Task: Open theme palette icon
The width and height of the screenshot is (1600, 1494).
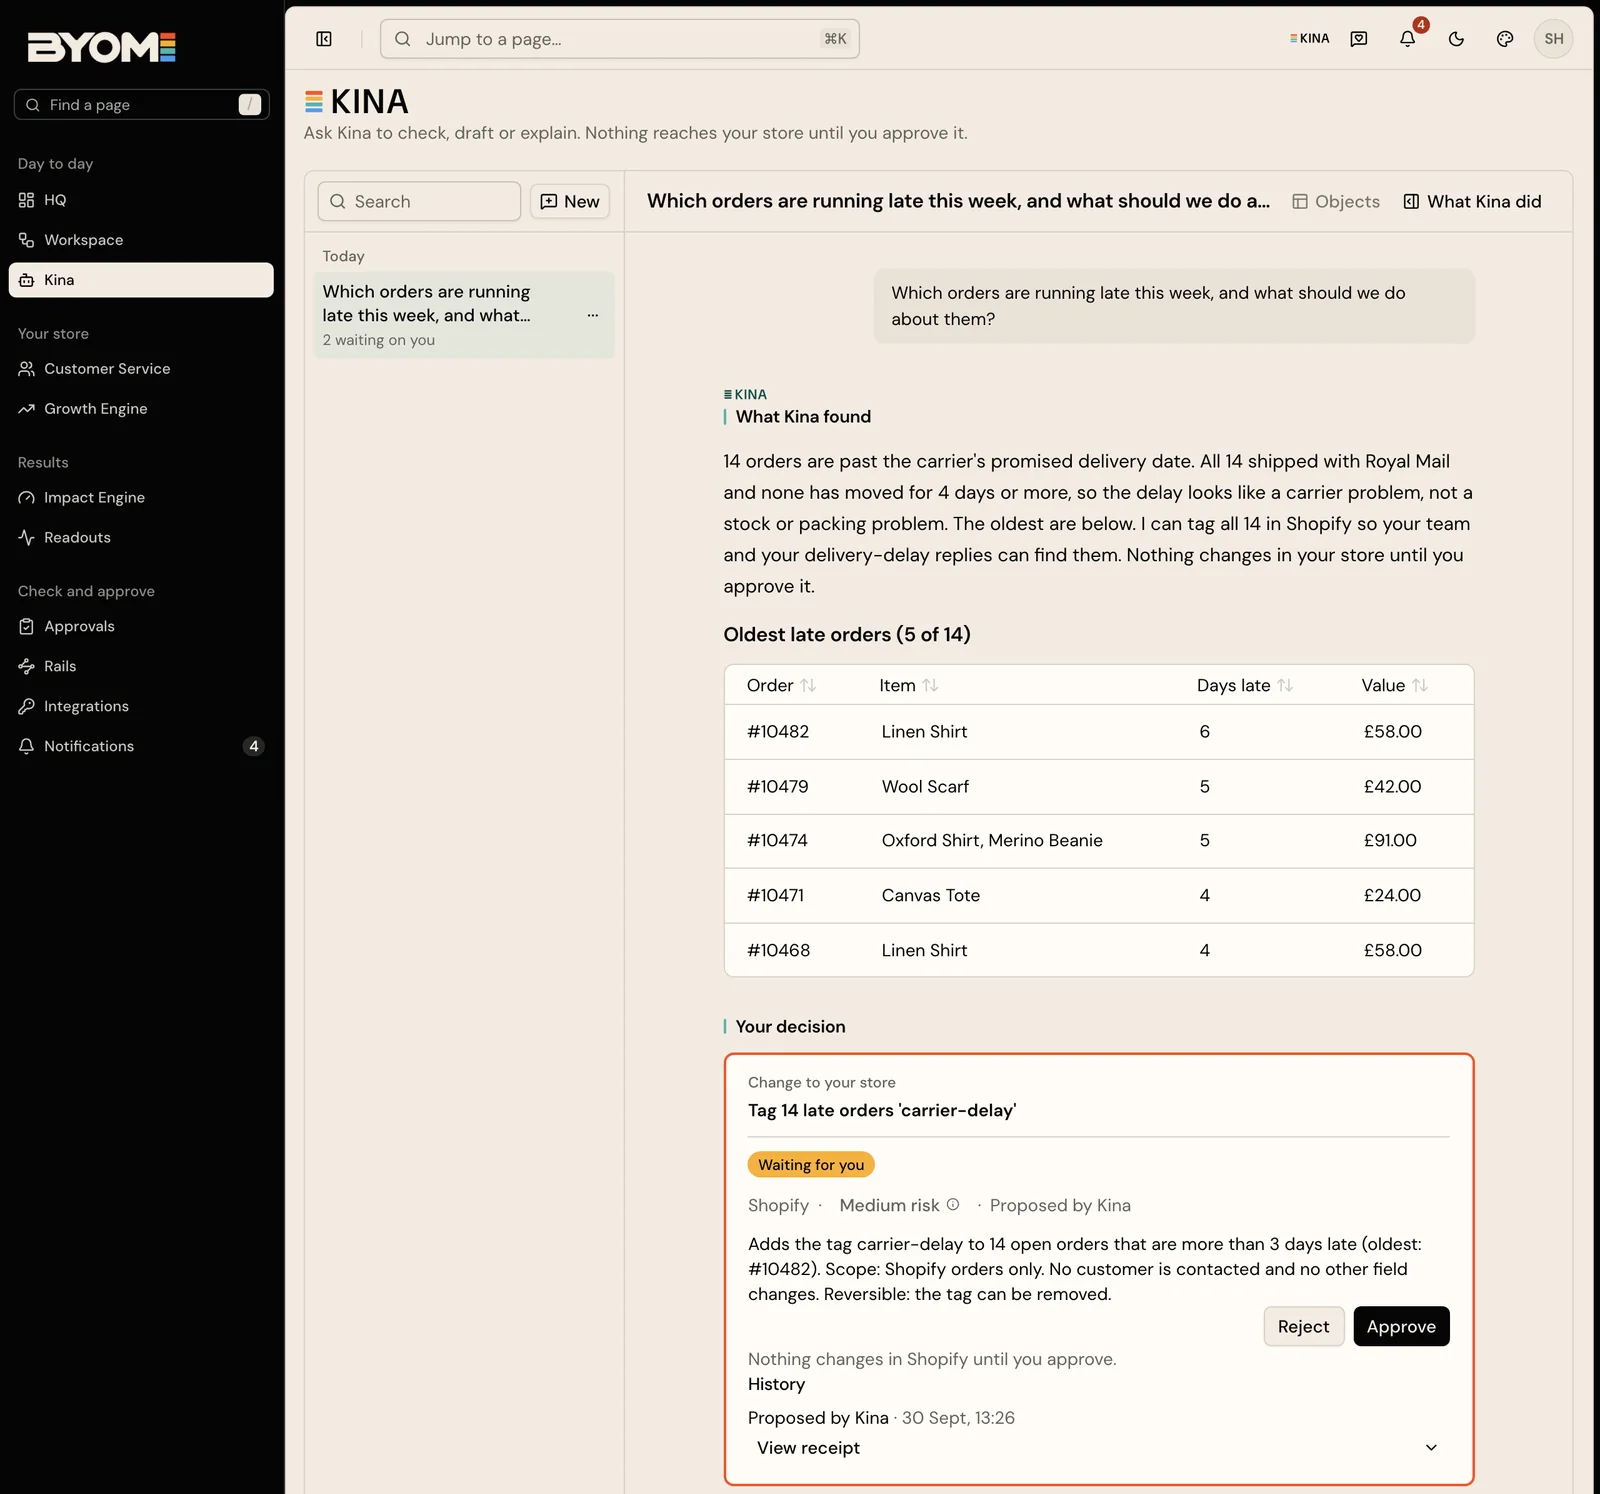Action: (1505, 39)
